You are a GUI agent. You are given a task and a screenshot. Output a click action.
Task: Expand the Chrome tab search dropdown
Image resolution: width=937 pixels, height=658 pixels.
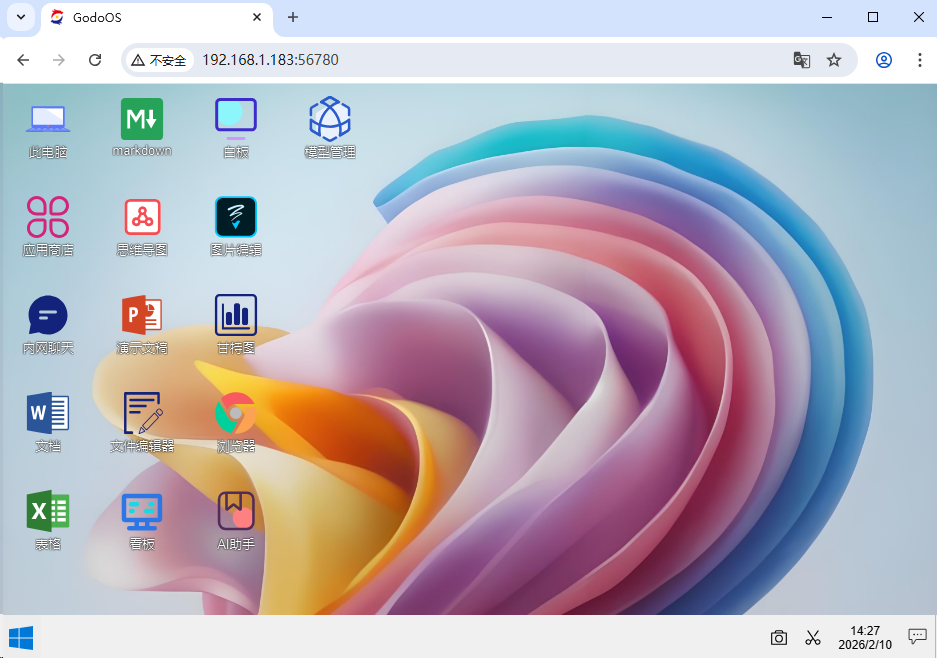[21, 17]
